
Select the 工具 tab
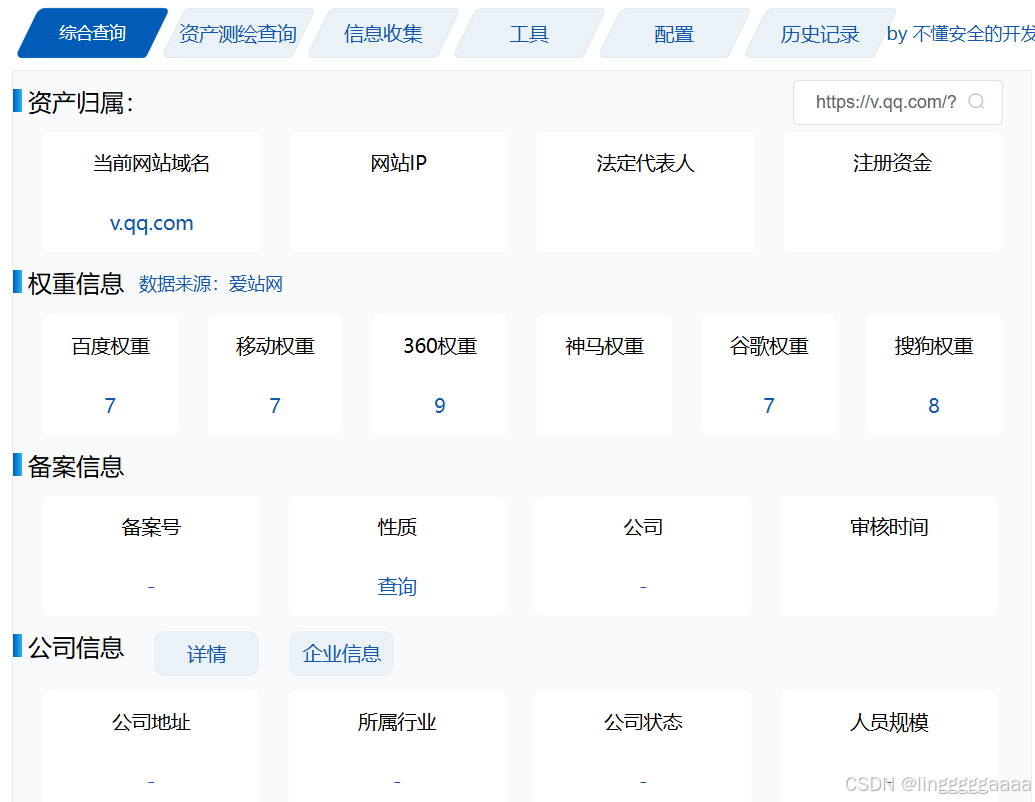[x=529, y=33]
